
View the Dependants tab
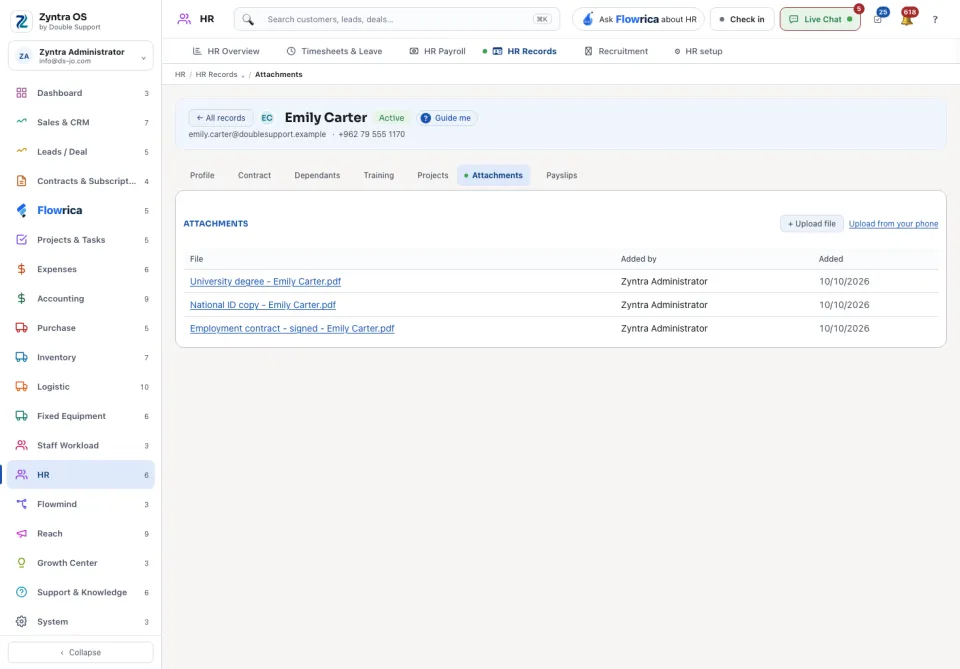[x=317, y=176]
